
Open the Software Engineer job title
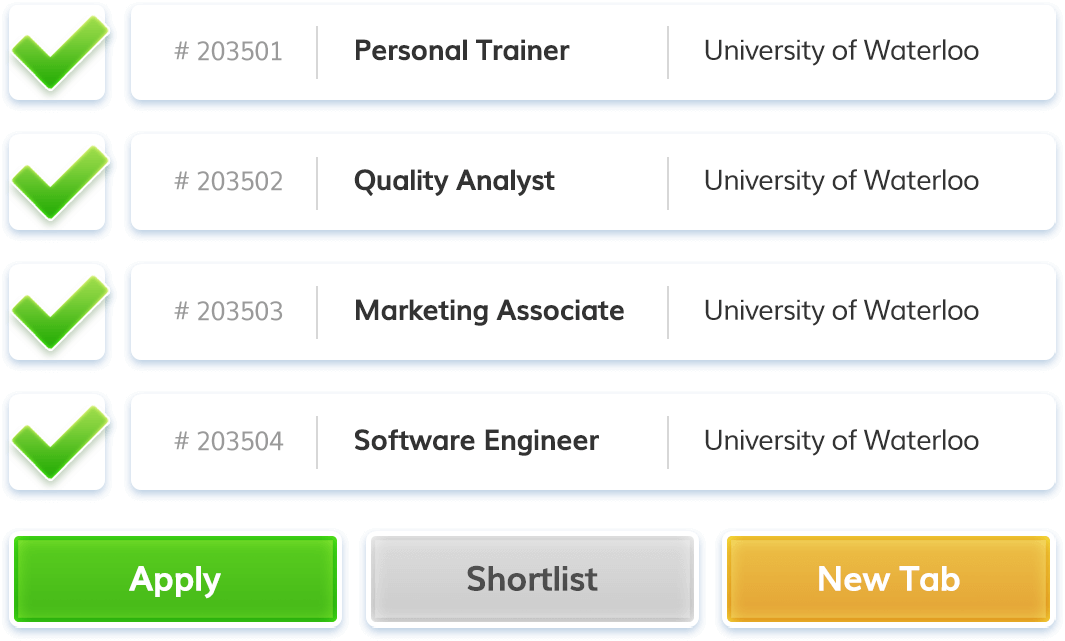pyautogui.click(x=477, y=441)
